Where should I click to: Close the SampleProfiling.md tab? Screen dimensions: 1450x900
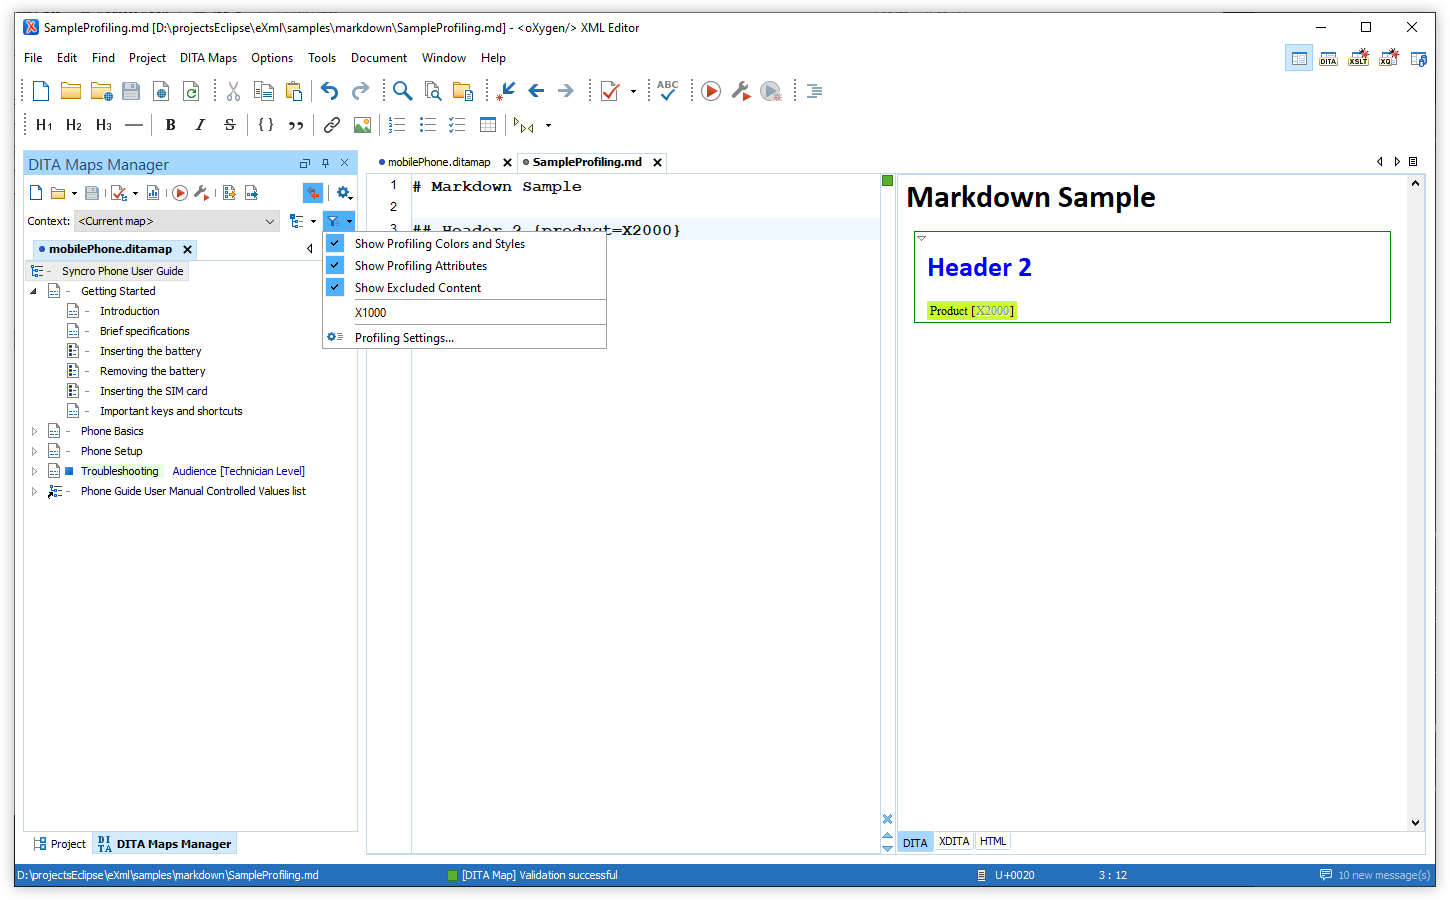click(x=657, y=162)
